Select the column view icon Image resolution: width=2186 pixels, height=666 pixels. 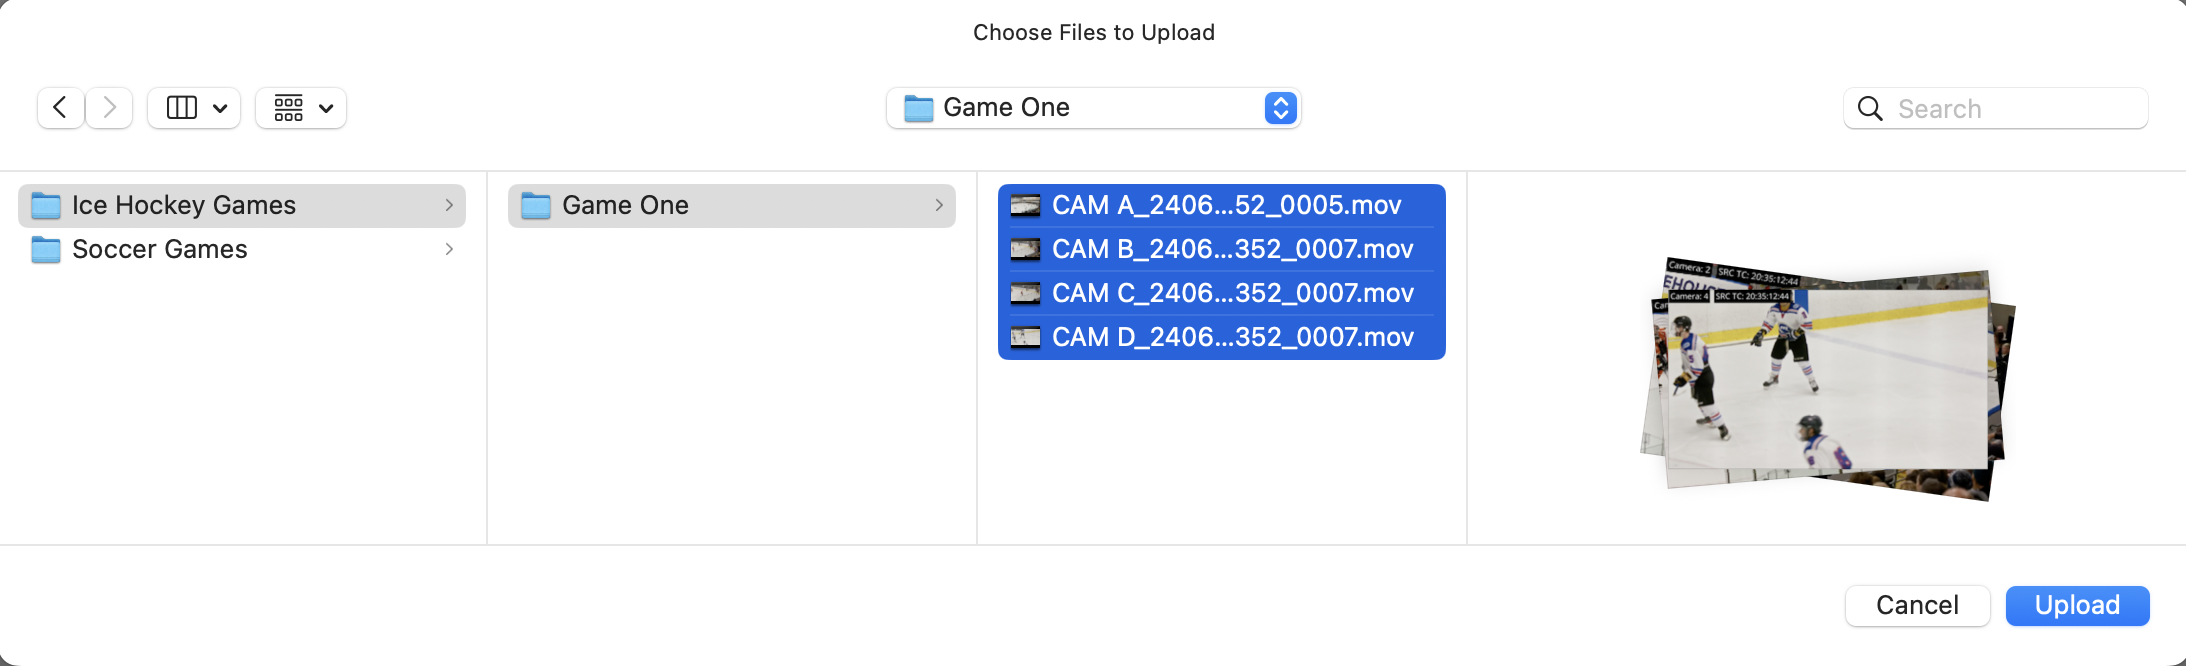tap(182, 107)
